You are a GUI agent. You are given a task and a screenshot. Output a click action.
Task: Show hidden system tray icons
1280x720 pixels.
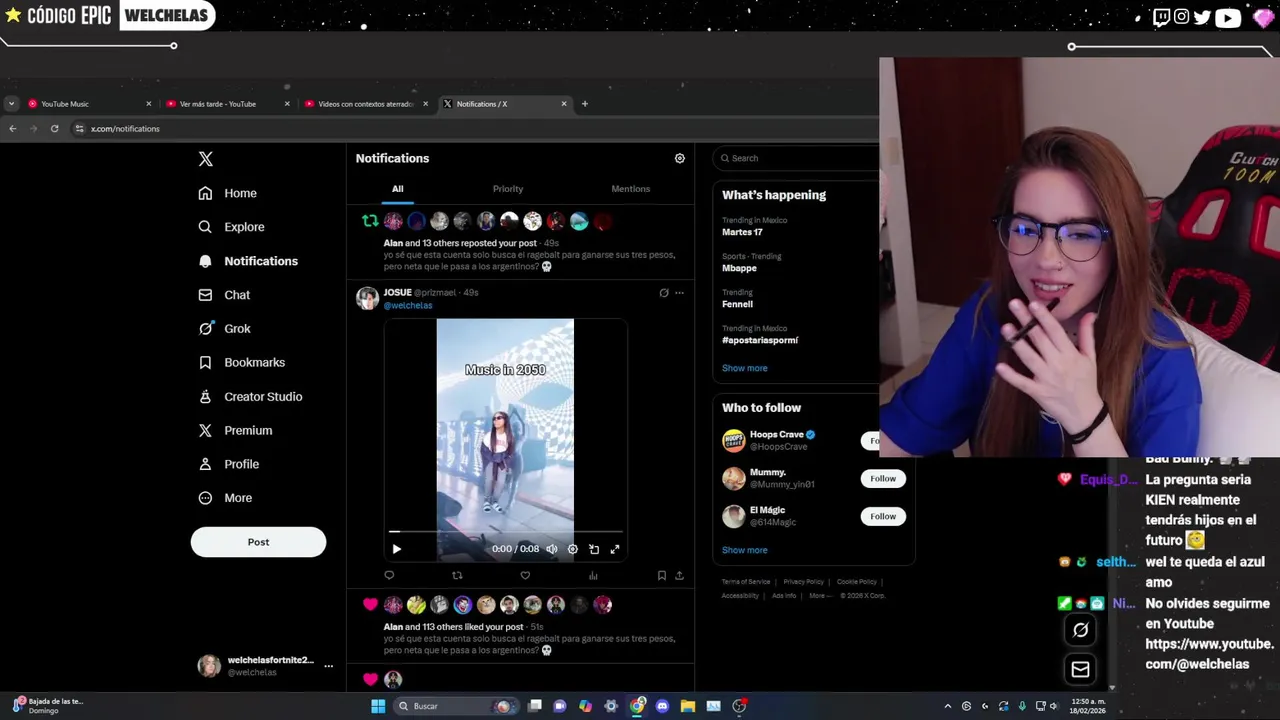948,706
